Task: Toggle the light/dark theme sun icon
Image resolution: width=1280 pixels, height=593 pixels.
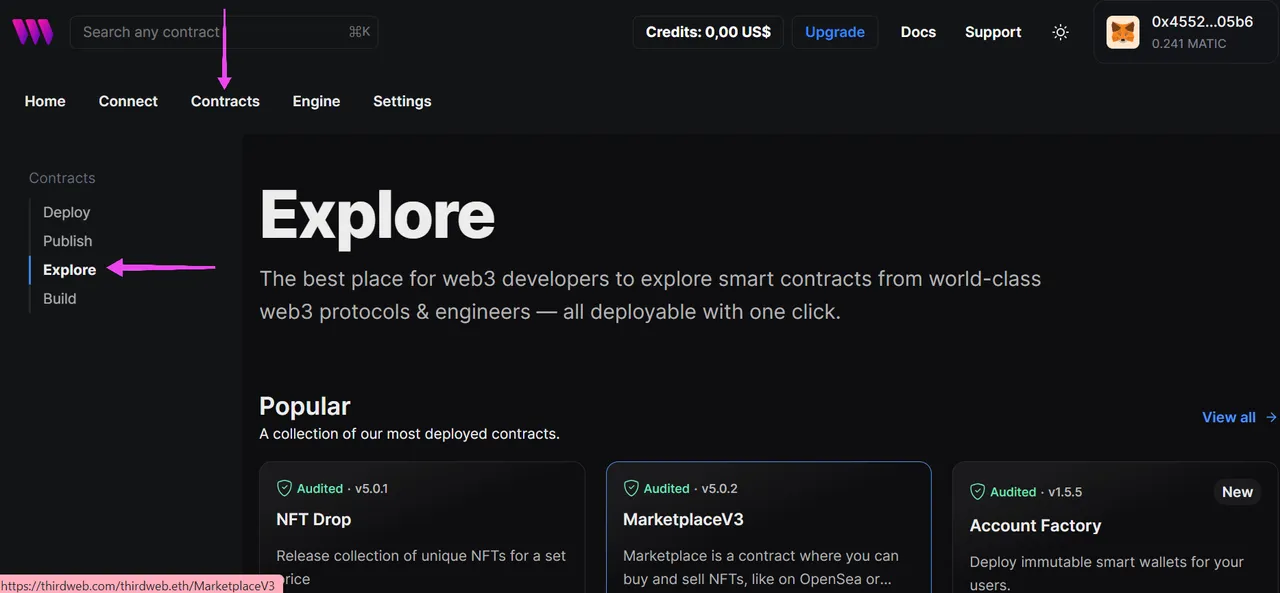Action: pos(1061,32)
